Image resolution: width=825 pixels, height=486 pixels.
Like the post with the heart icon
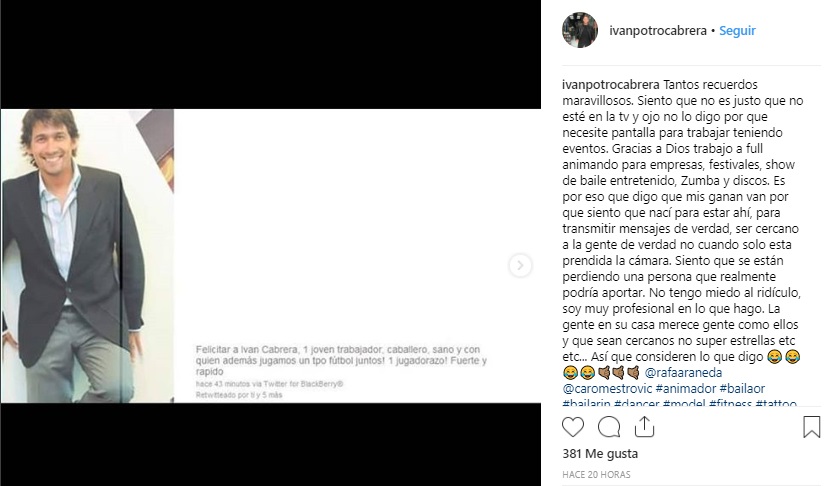point(572,427)
